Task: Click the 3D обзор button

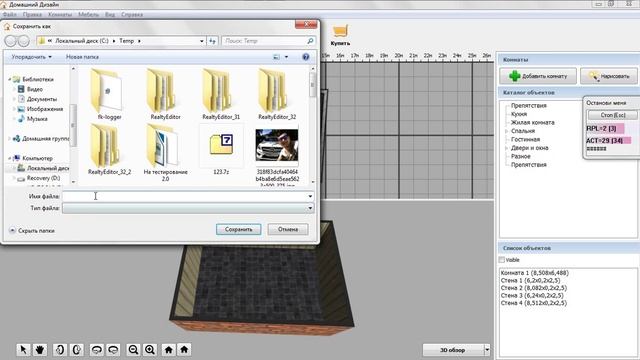Action: (453, 350)
